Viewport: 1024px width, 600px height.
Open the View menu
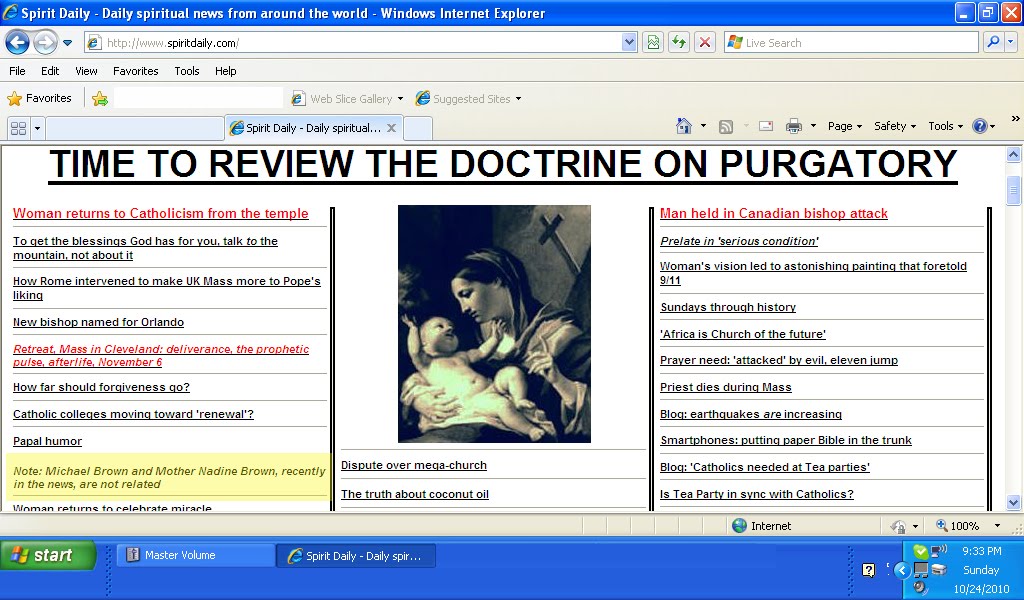point(86,71)
